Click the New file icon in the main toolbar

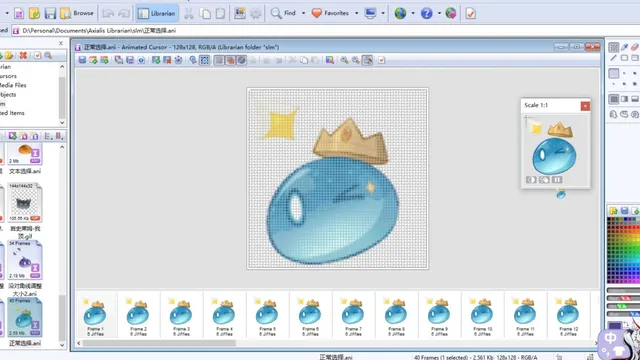point(19,13)
